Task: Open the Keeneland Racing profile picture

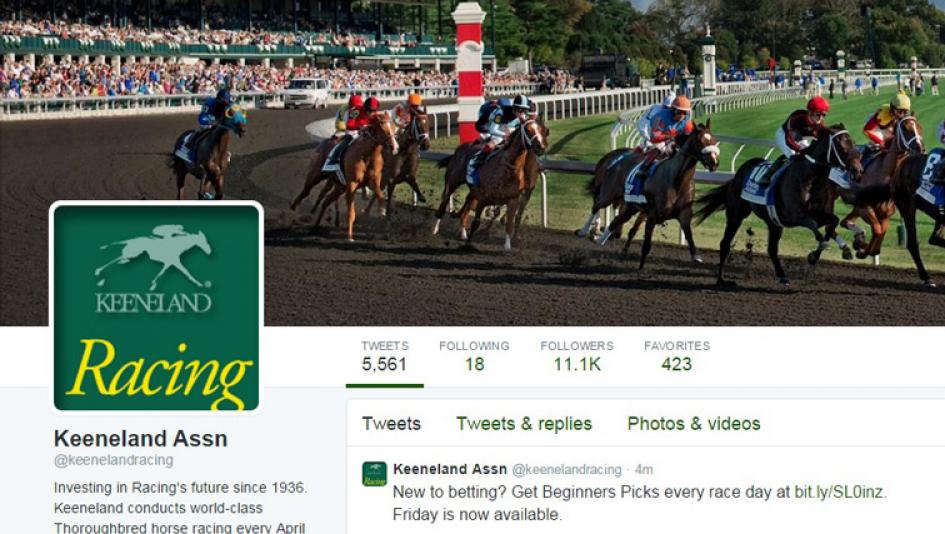Action: pos(156,308)
